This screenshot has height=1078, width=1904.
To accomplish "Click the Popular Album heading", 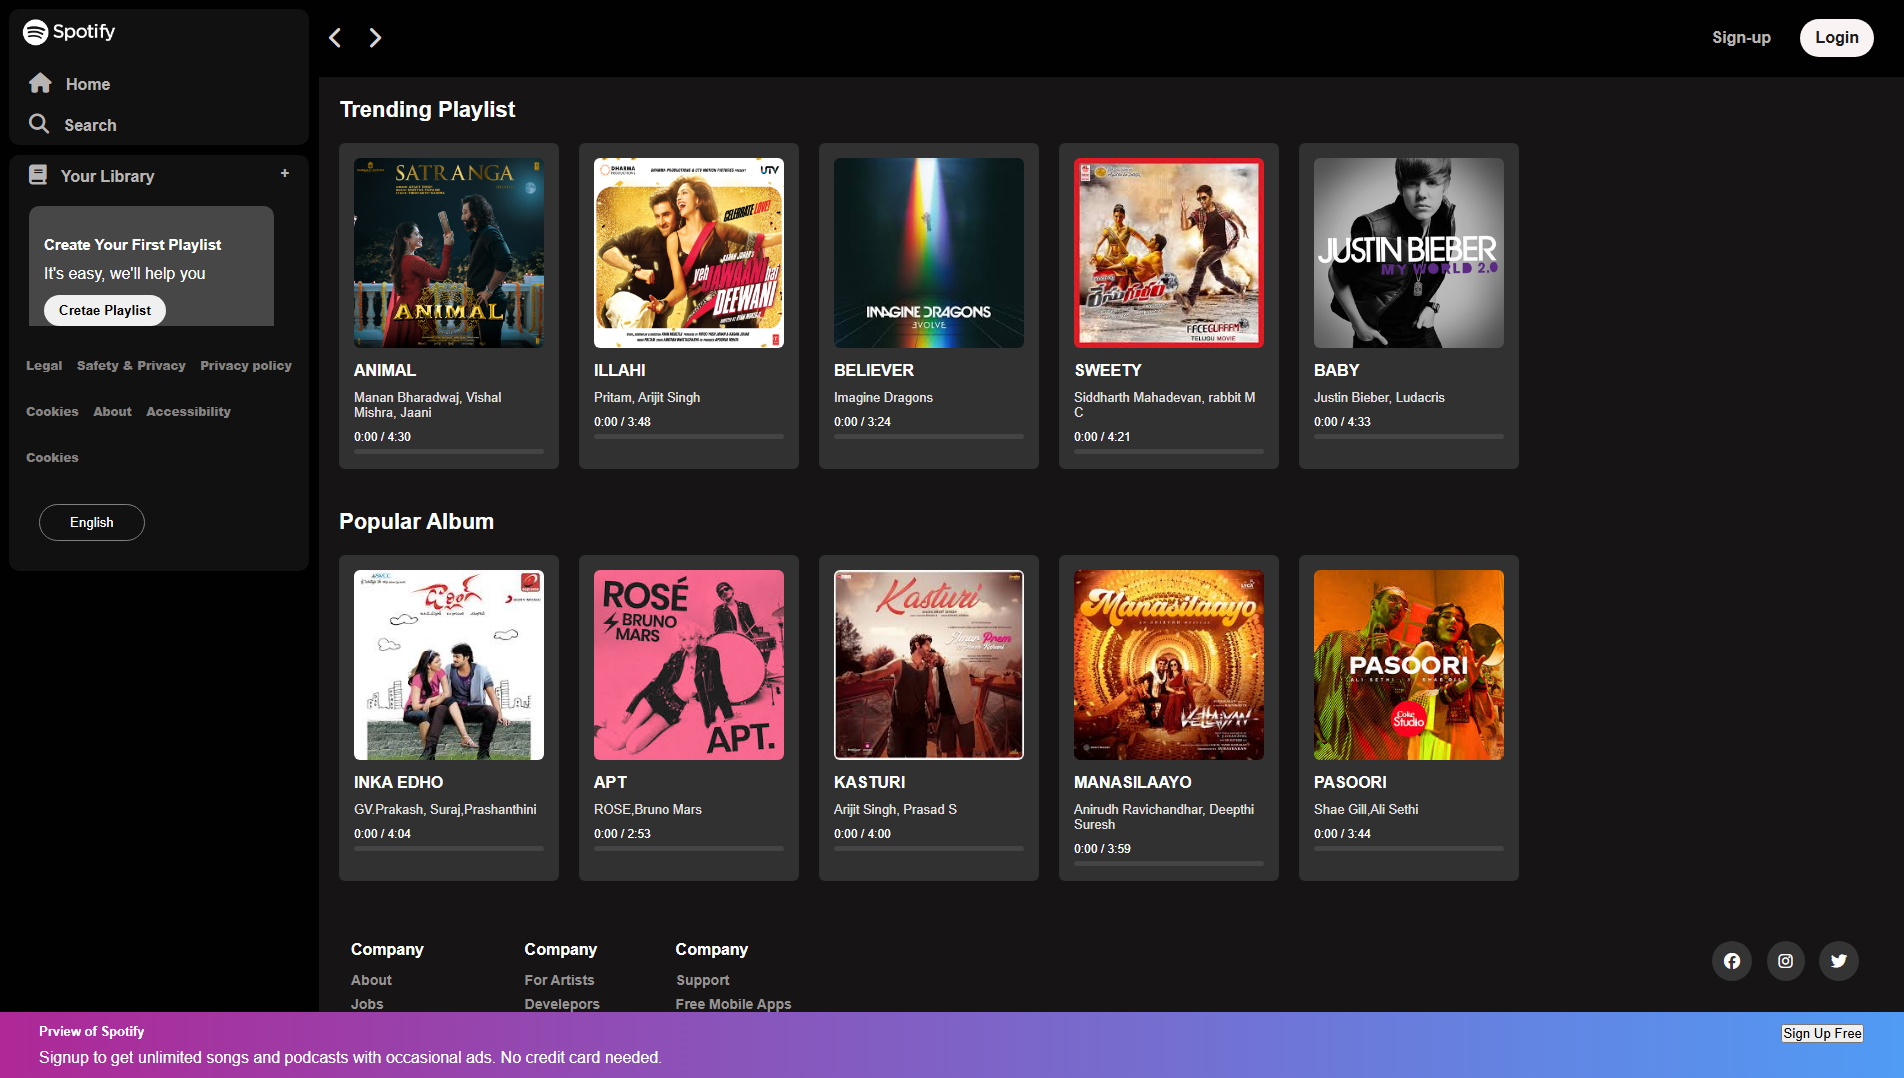I will point(416,521).
